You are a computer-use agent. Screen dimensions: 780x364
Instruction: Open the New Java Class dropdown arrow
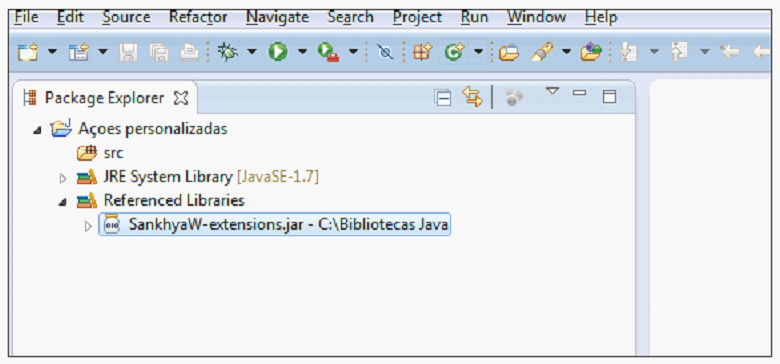click(478, 51)
